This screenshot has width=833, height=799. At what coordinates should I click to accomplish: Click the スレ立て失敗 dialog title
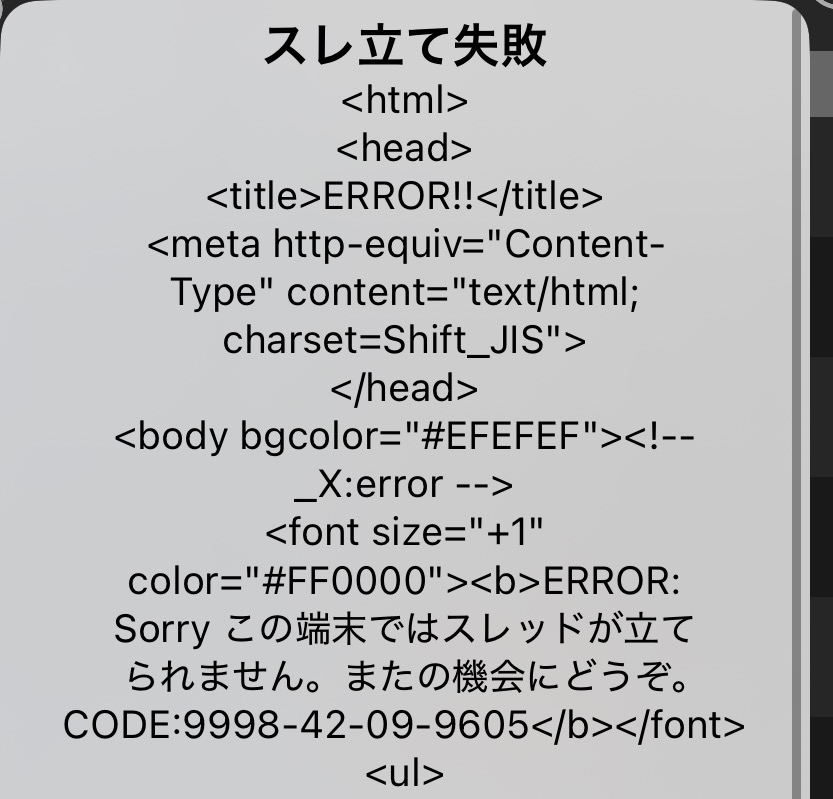(405, 46)
